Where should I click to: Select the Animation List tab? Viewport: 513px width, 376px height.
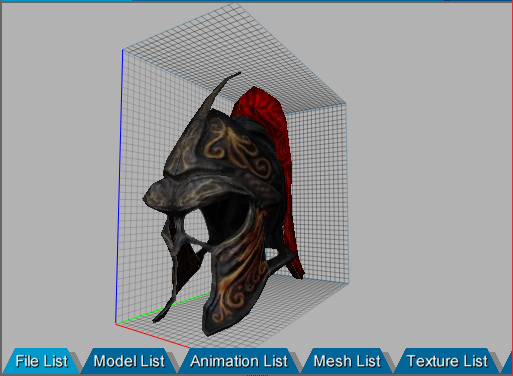239,361
